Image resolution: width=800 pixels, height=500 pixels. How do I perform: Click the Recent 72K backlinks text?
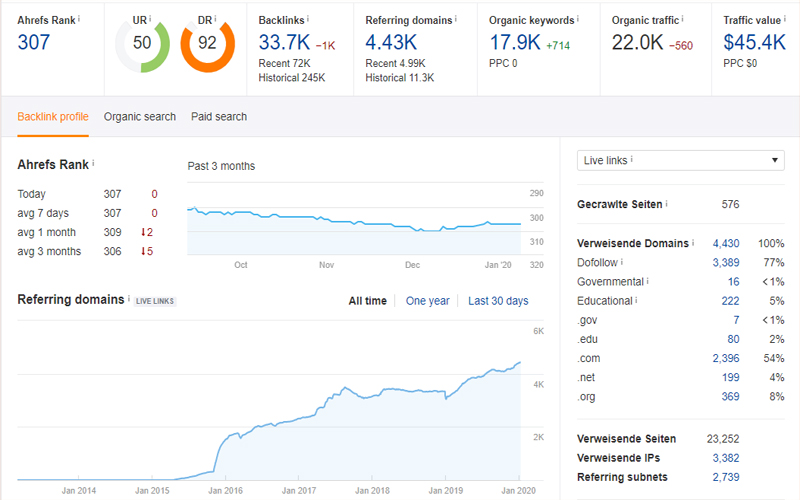click(284, 63)
